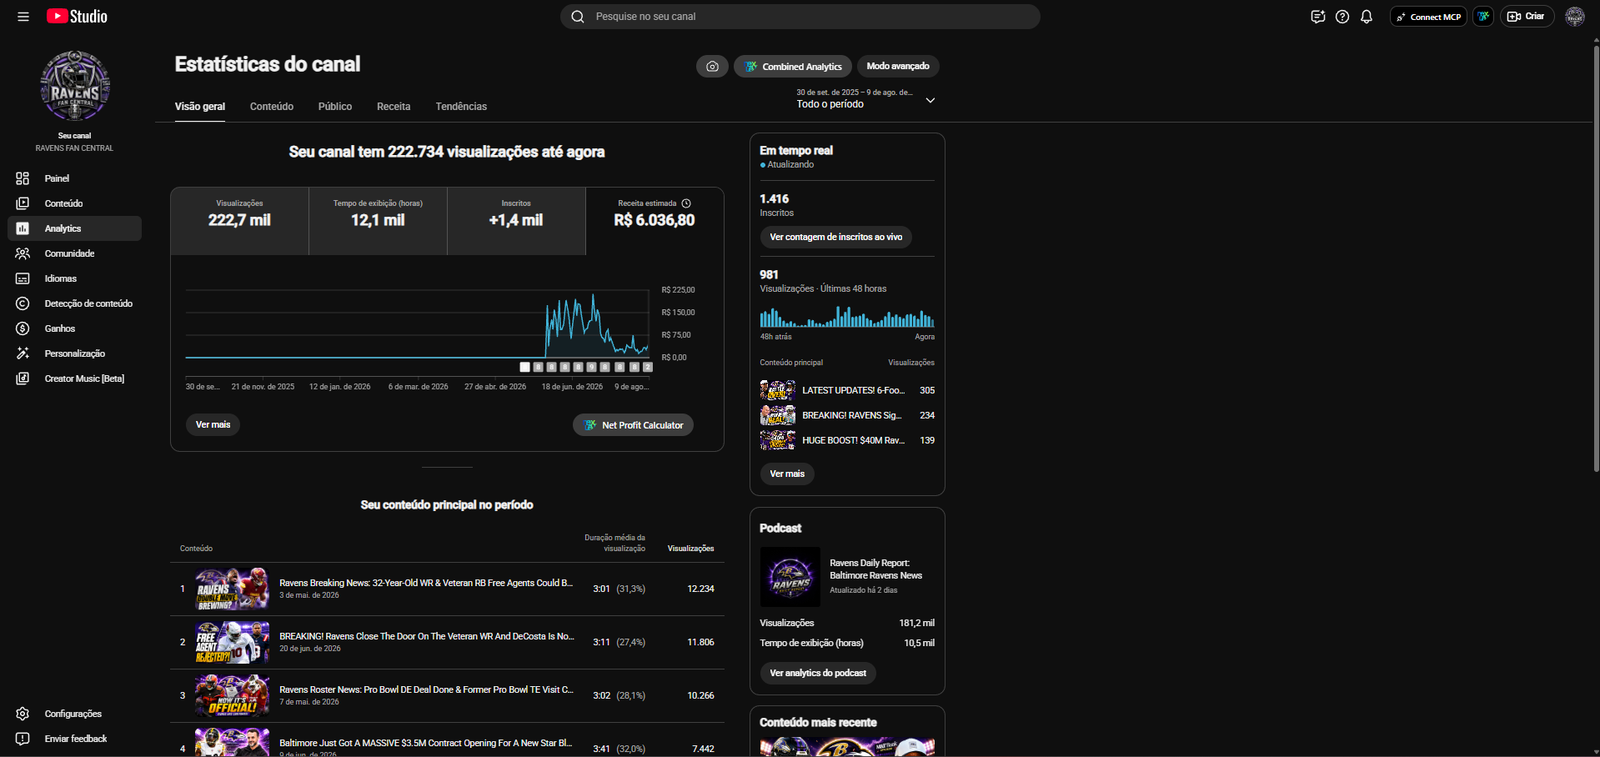The width and height of the screenshot is (1600, 757).
Task: Switch to the Visão geral tab
Action: click(x=200, y=107)
